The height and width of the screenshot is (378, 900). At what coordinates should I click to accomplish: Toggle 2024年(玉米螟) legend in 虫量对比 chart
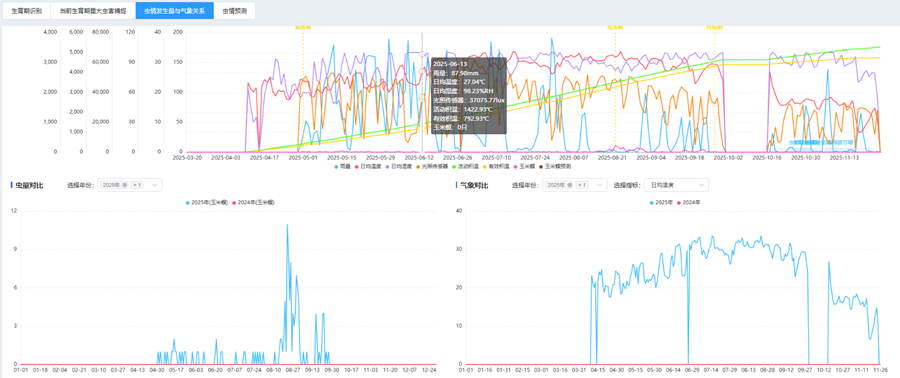point(253,202)
